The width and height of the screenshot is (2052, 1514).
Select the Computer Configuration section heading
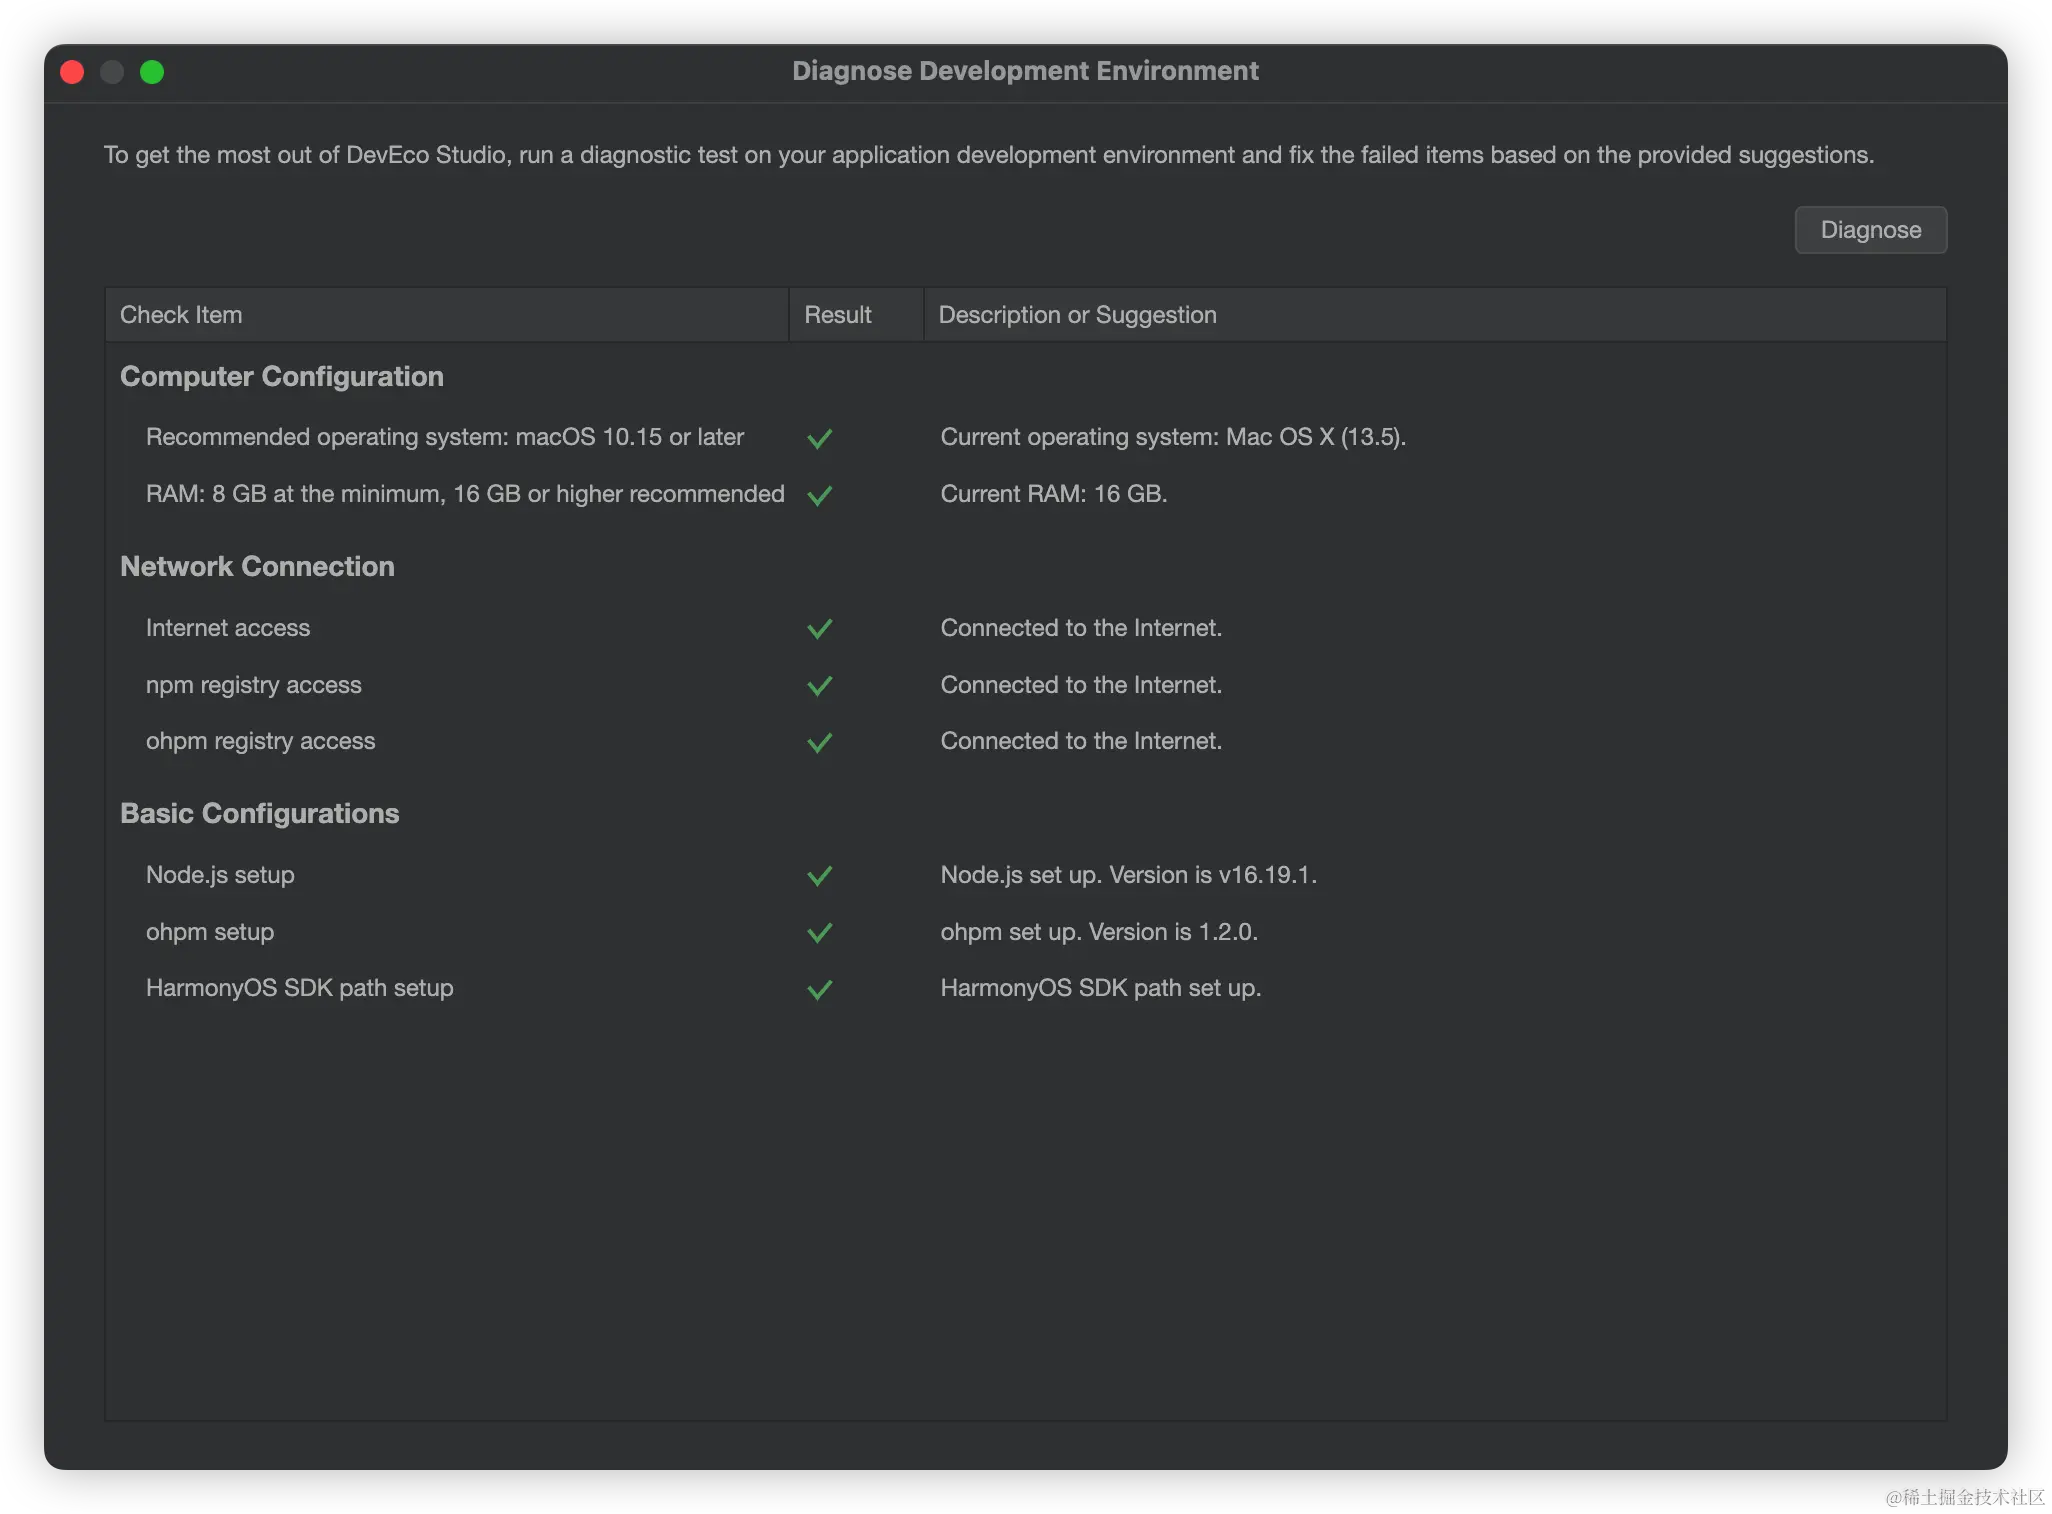pyautogui.click(x=282, y=377)
